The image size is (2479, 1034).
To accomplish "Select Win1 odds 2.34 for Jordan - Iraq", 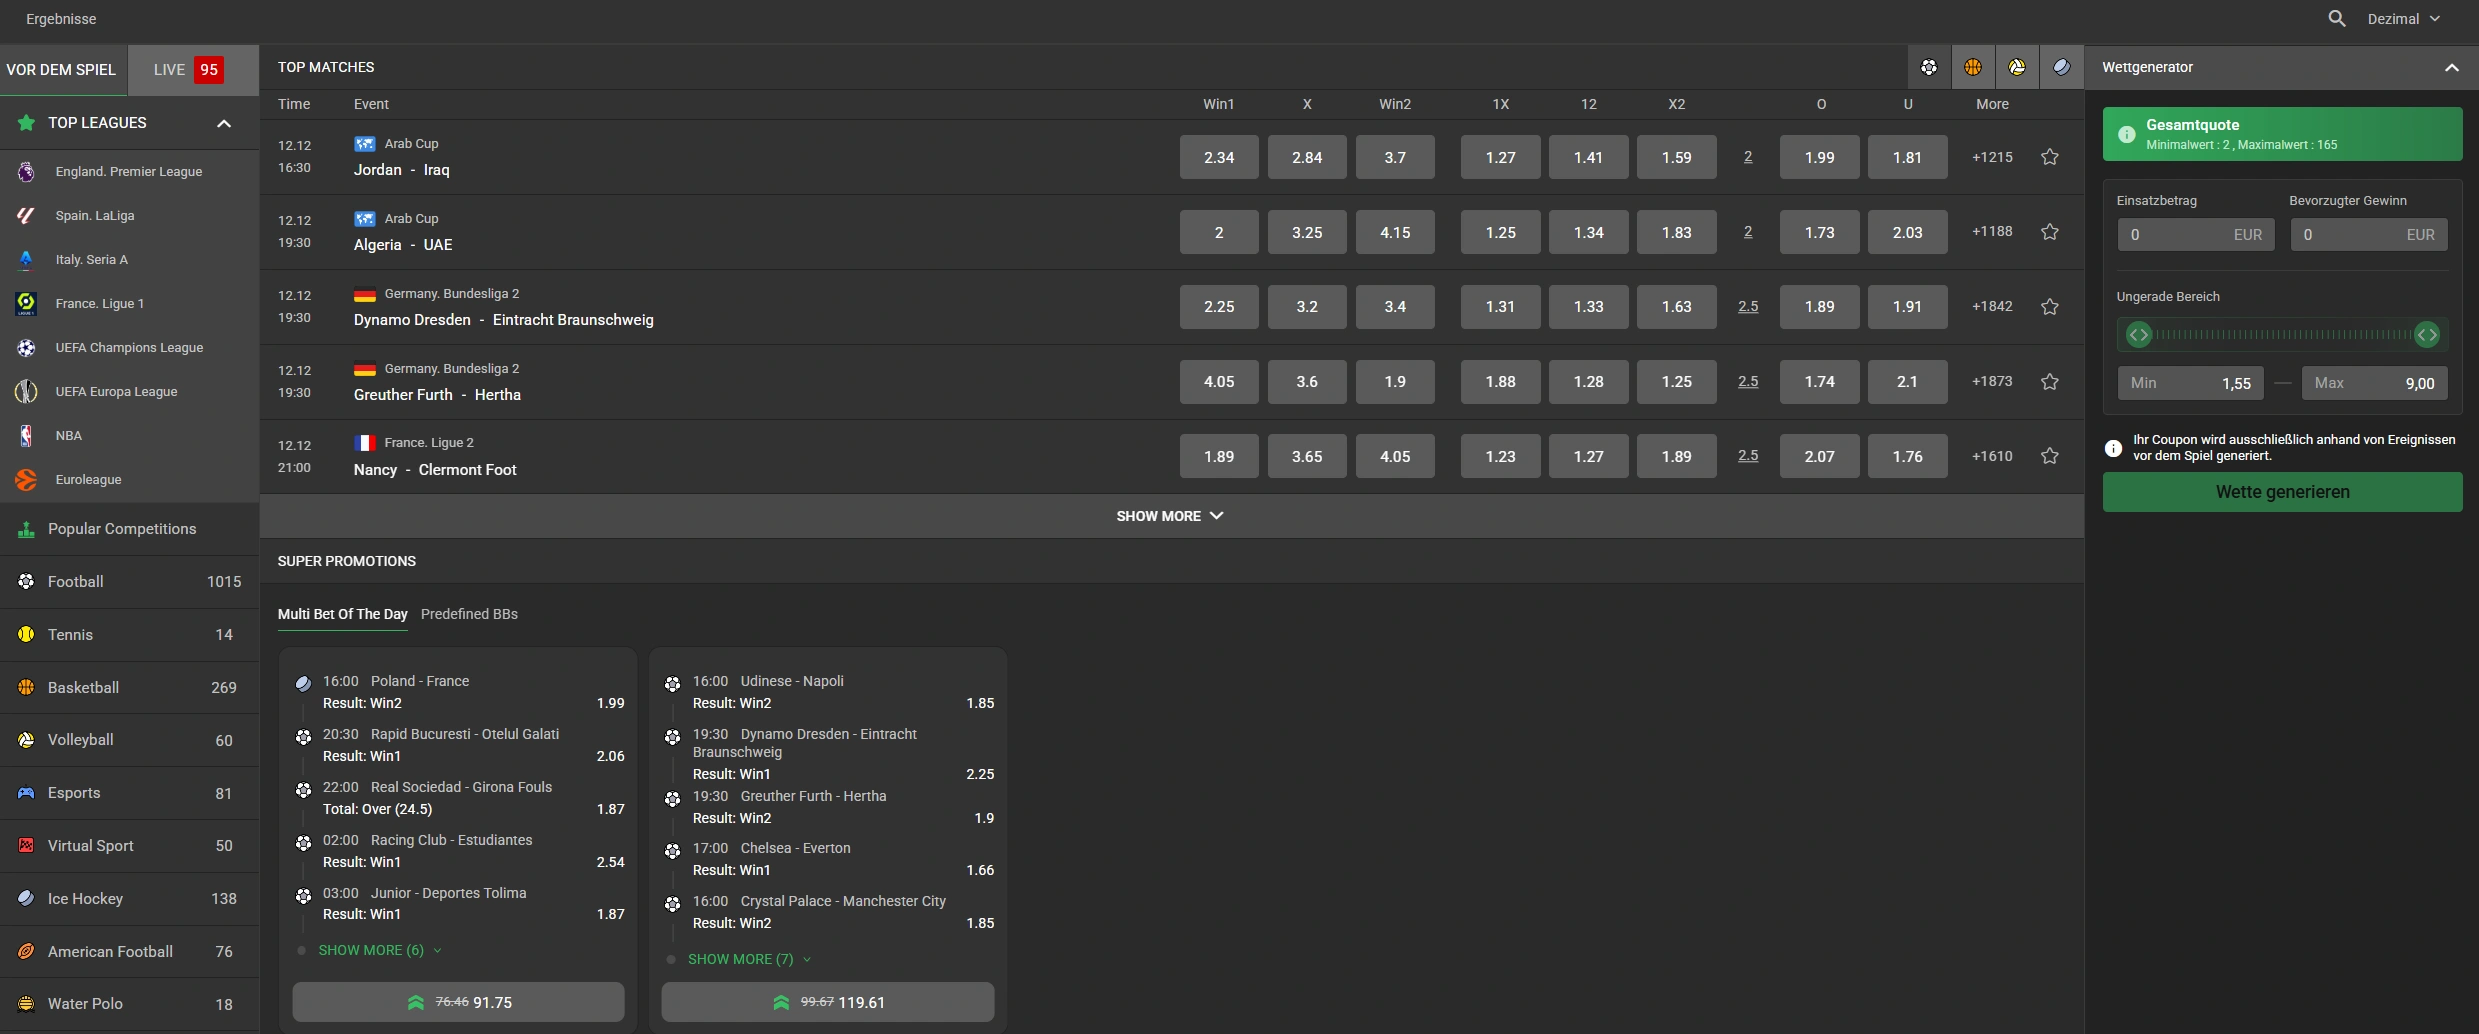I will pyautogui.click(x=1219, y=157).
